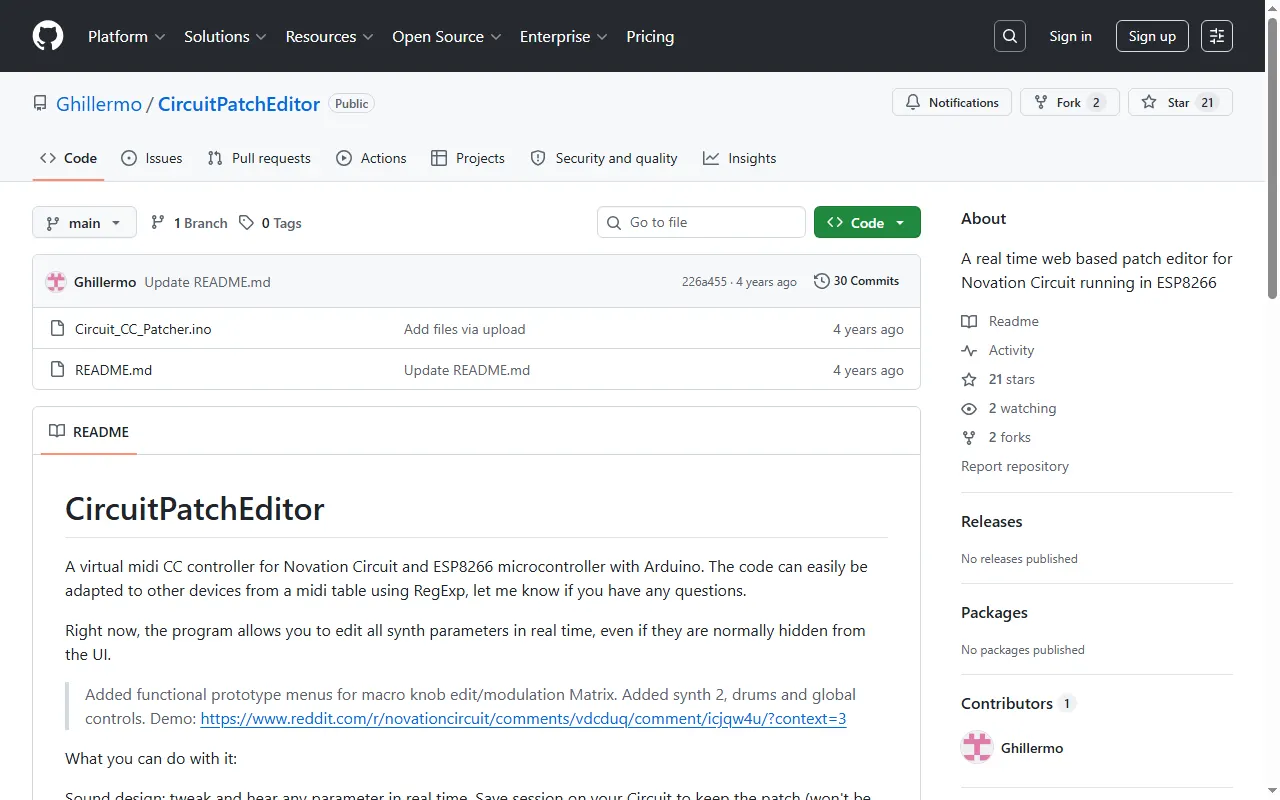1280x800 pixels.
Task: Click Sign in
Action: click(1070, 36)
